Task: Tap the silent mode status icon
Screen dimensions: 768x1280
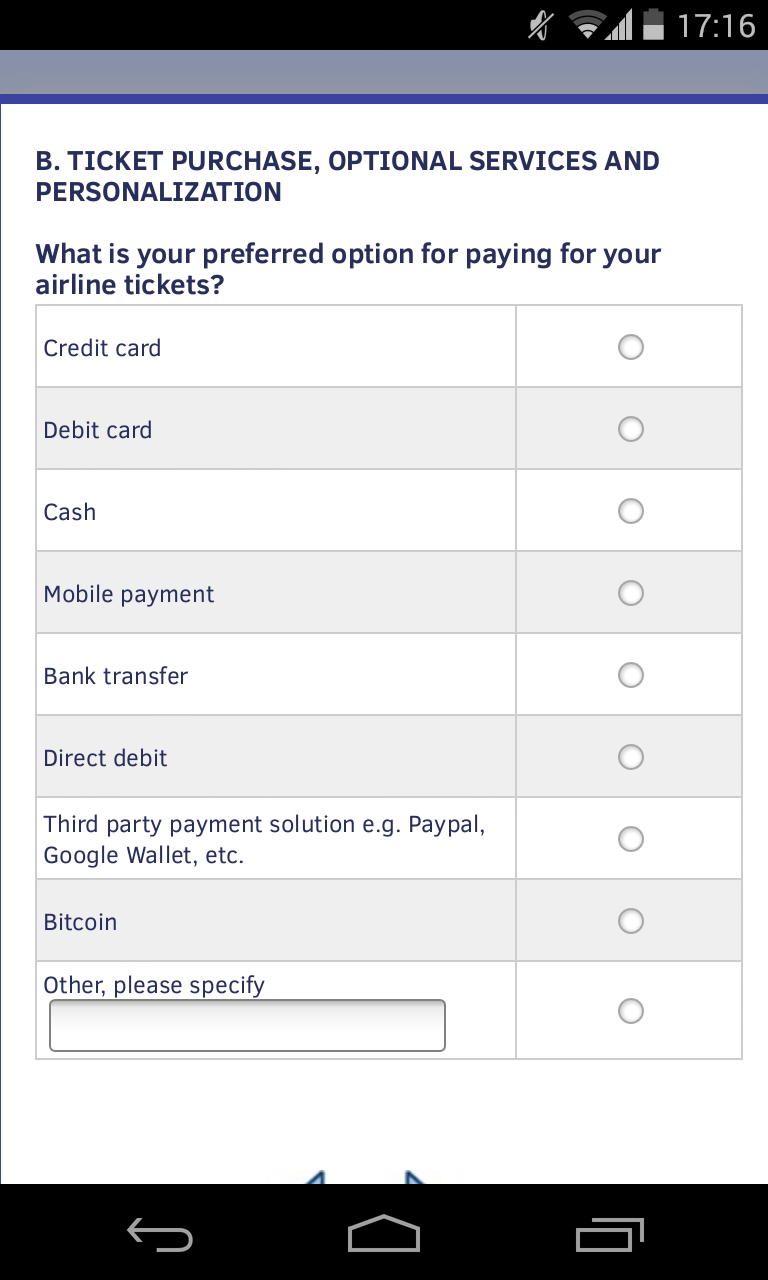Action: tap(540, 25)
